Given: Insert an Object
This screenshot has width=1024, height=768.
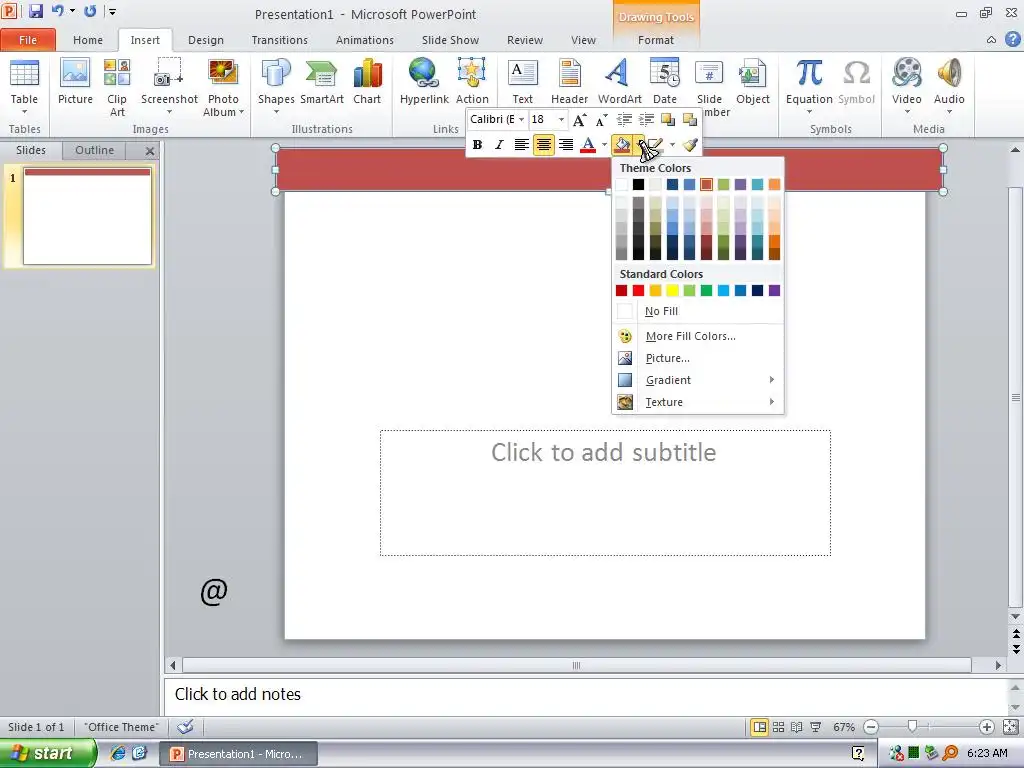Looking at the screenshot, I should pyautogui.click(x=753, y=82).
